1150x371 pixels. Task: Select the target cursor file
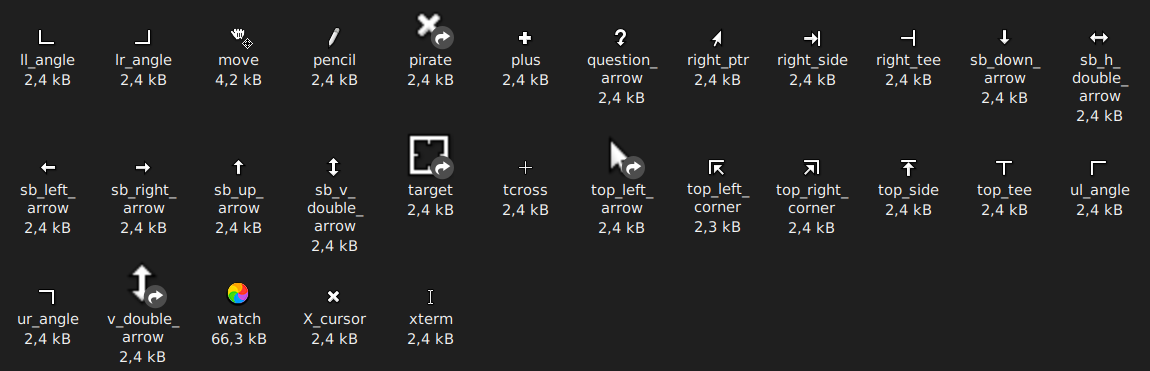coord(431,156)
